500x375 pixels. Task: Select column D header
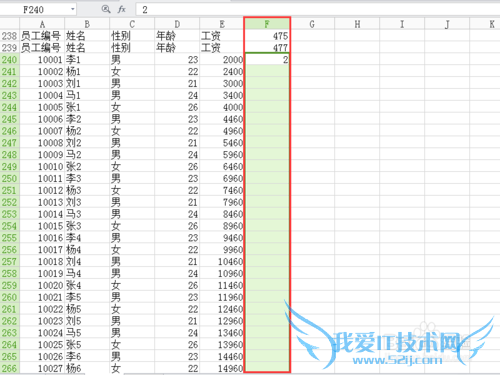(x=177, y=24)
